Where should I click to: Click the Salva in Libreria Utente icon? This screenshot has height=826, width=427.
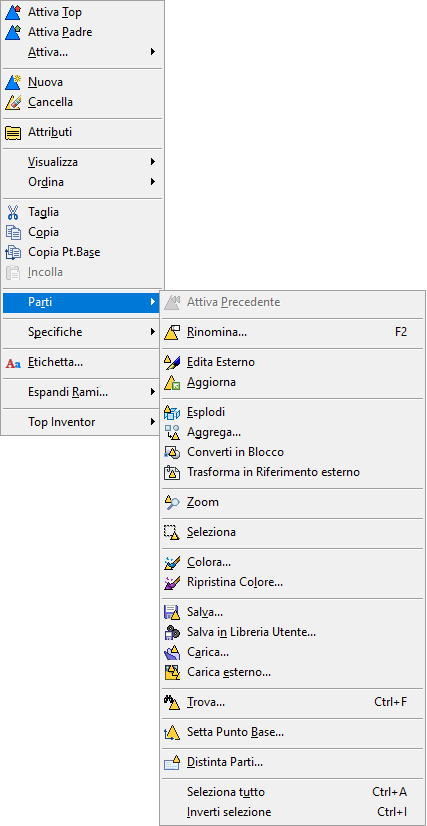click(x=172, y=632)
